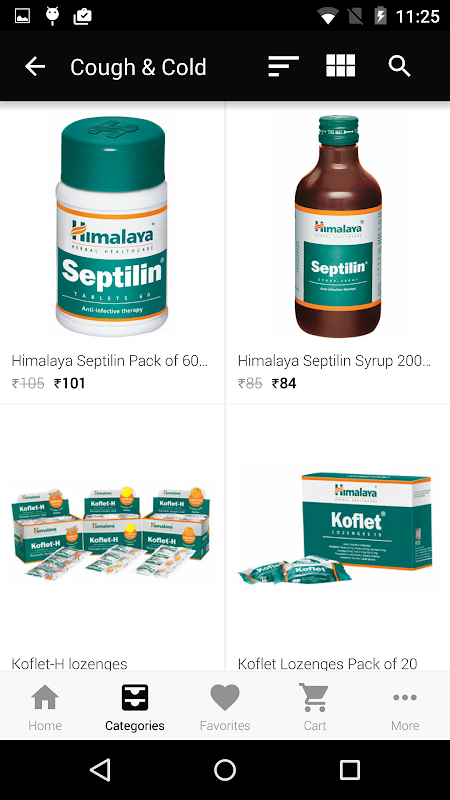Go to the Home tab

pos(45,707)
